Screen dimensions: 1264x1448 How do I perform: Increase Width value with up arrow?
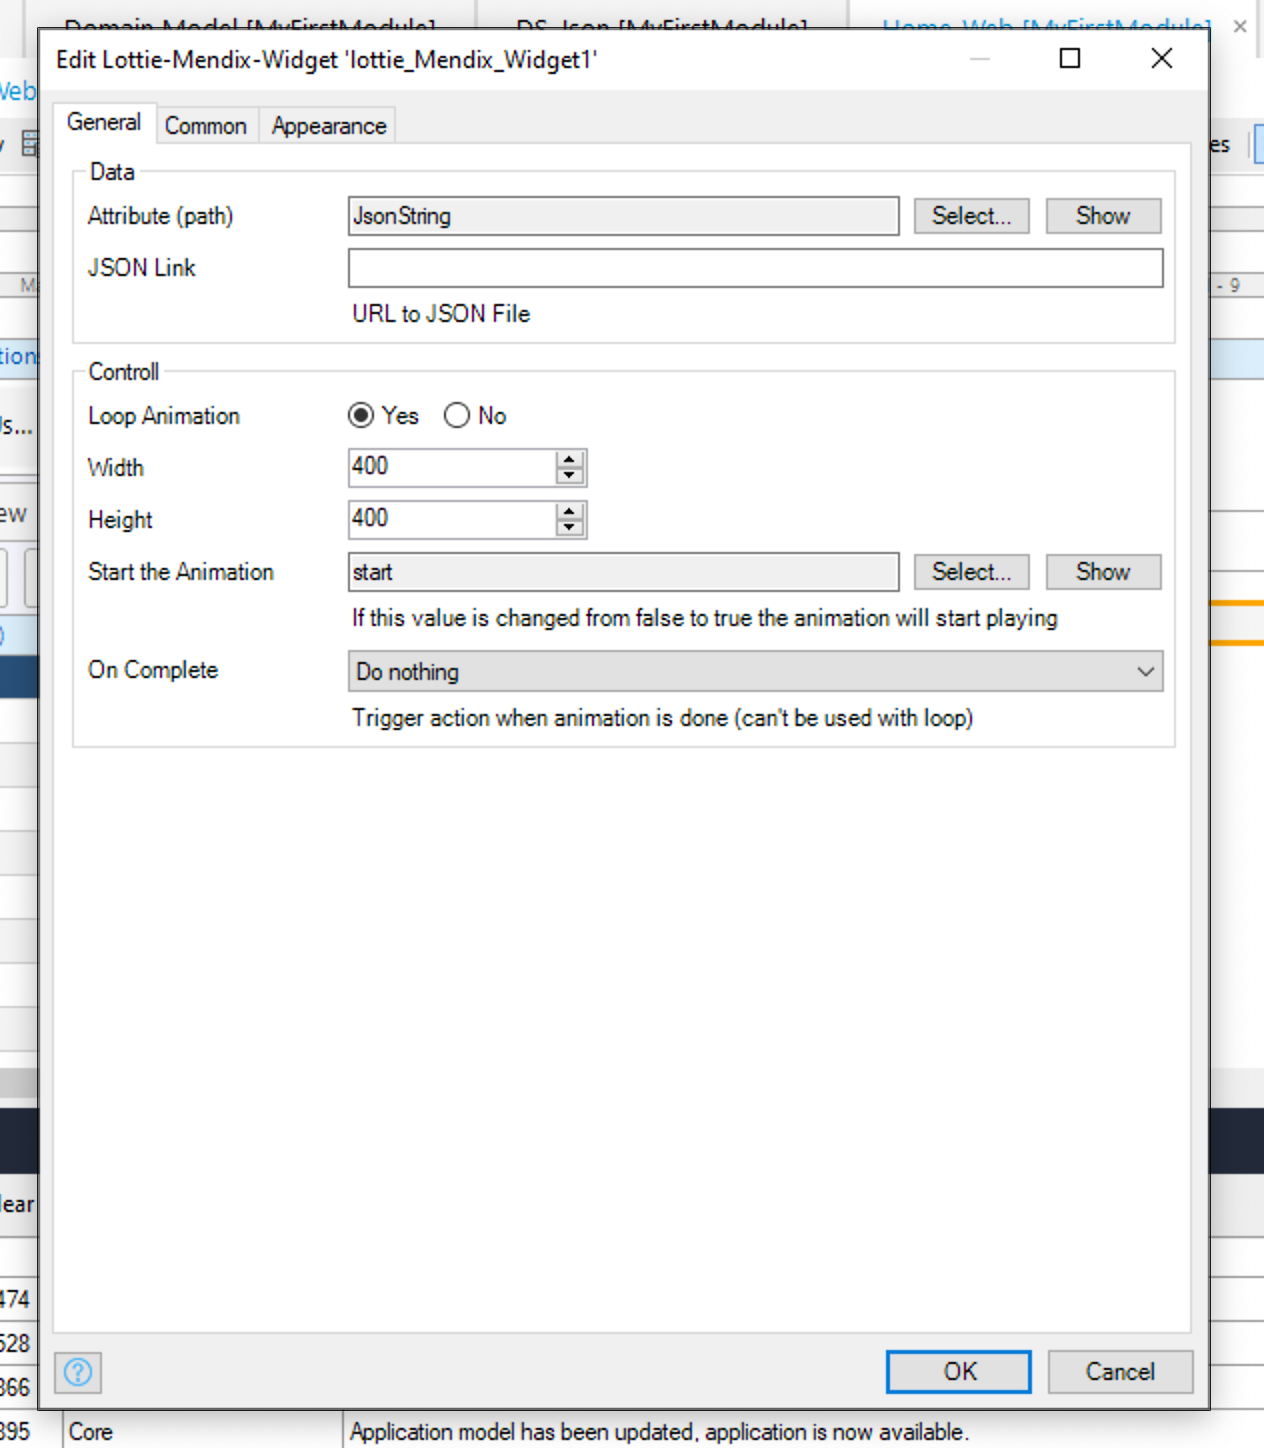pos(569,460)
